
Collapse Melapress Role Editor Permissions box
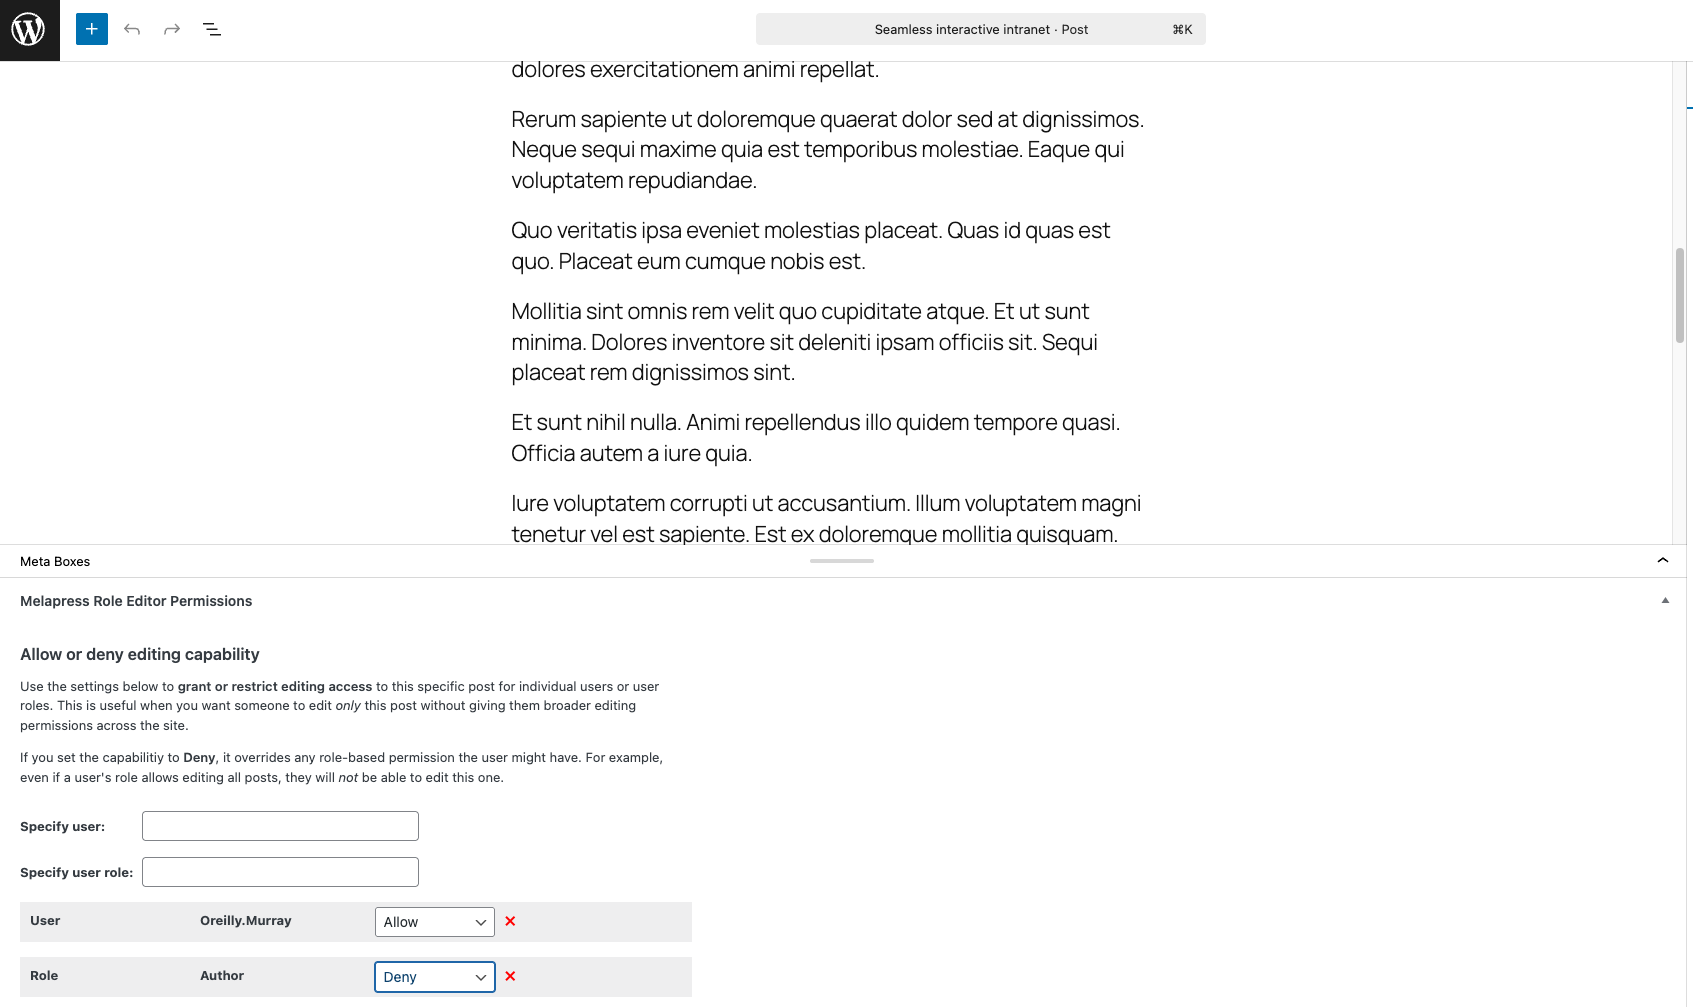(x=1665, y=601)
